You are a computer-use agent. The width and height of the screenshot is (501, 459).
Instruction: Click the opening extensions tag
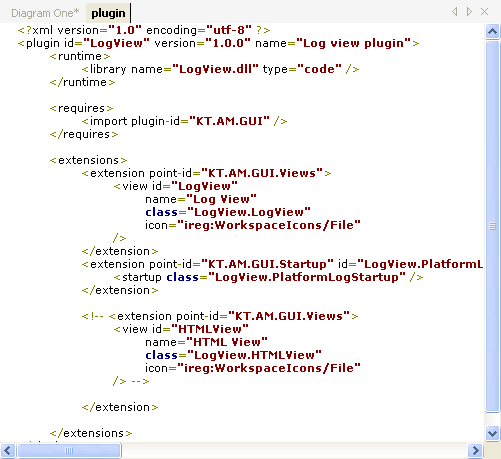click(89, 160)
